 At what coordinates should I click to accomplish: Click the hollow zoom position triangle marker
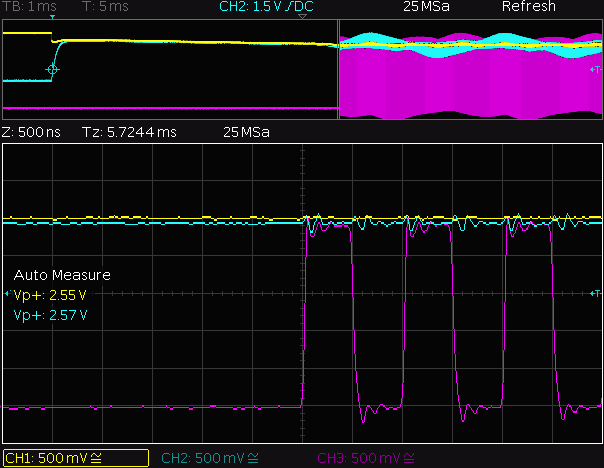click(x=302, y=17)
